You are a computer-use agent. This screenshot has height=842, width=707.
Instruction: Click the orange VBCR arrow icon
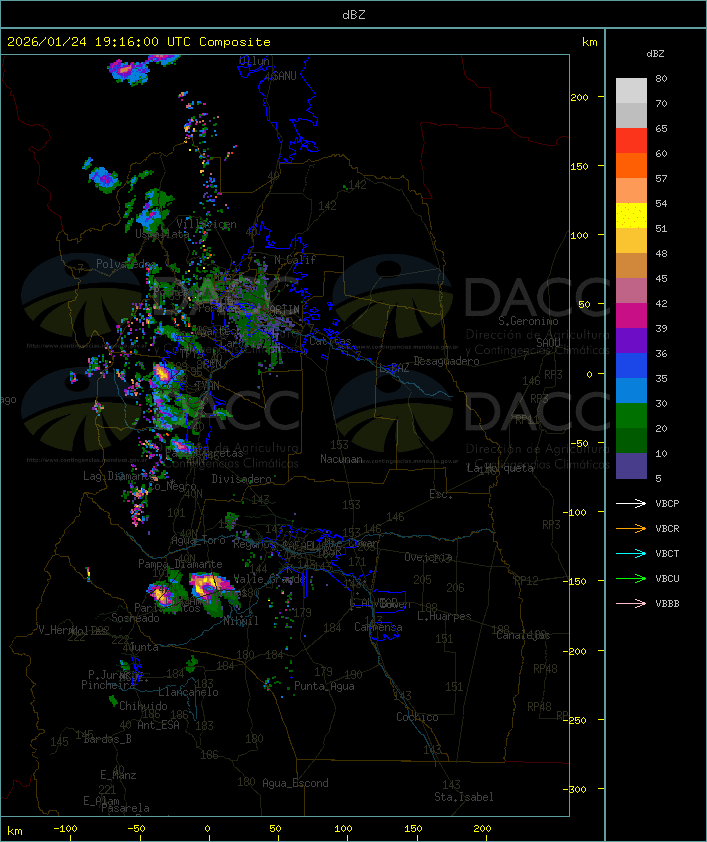click(x=631, y=528)
